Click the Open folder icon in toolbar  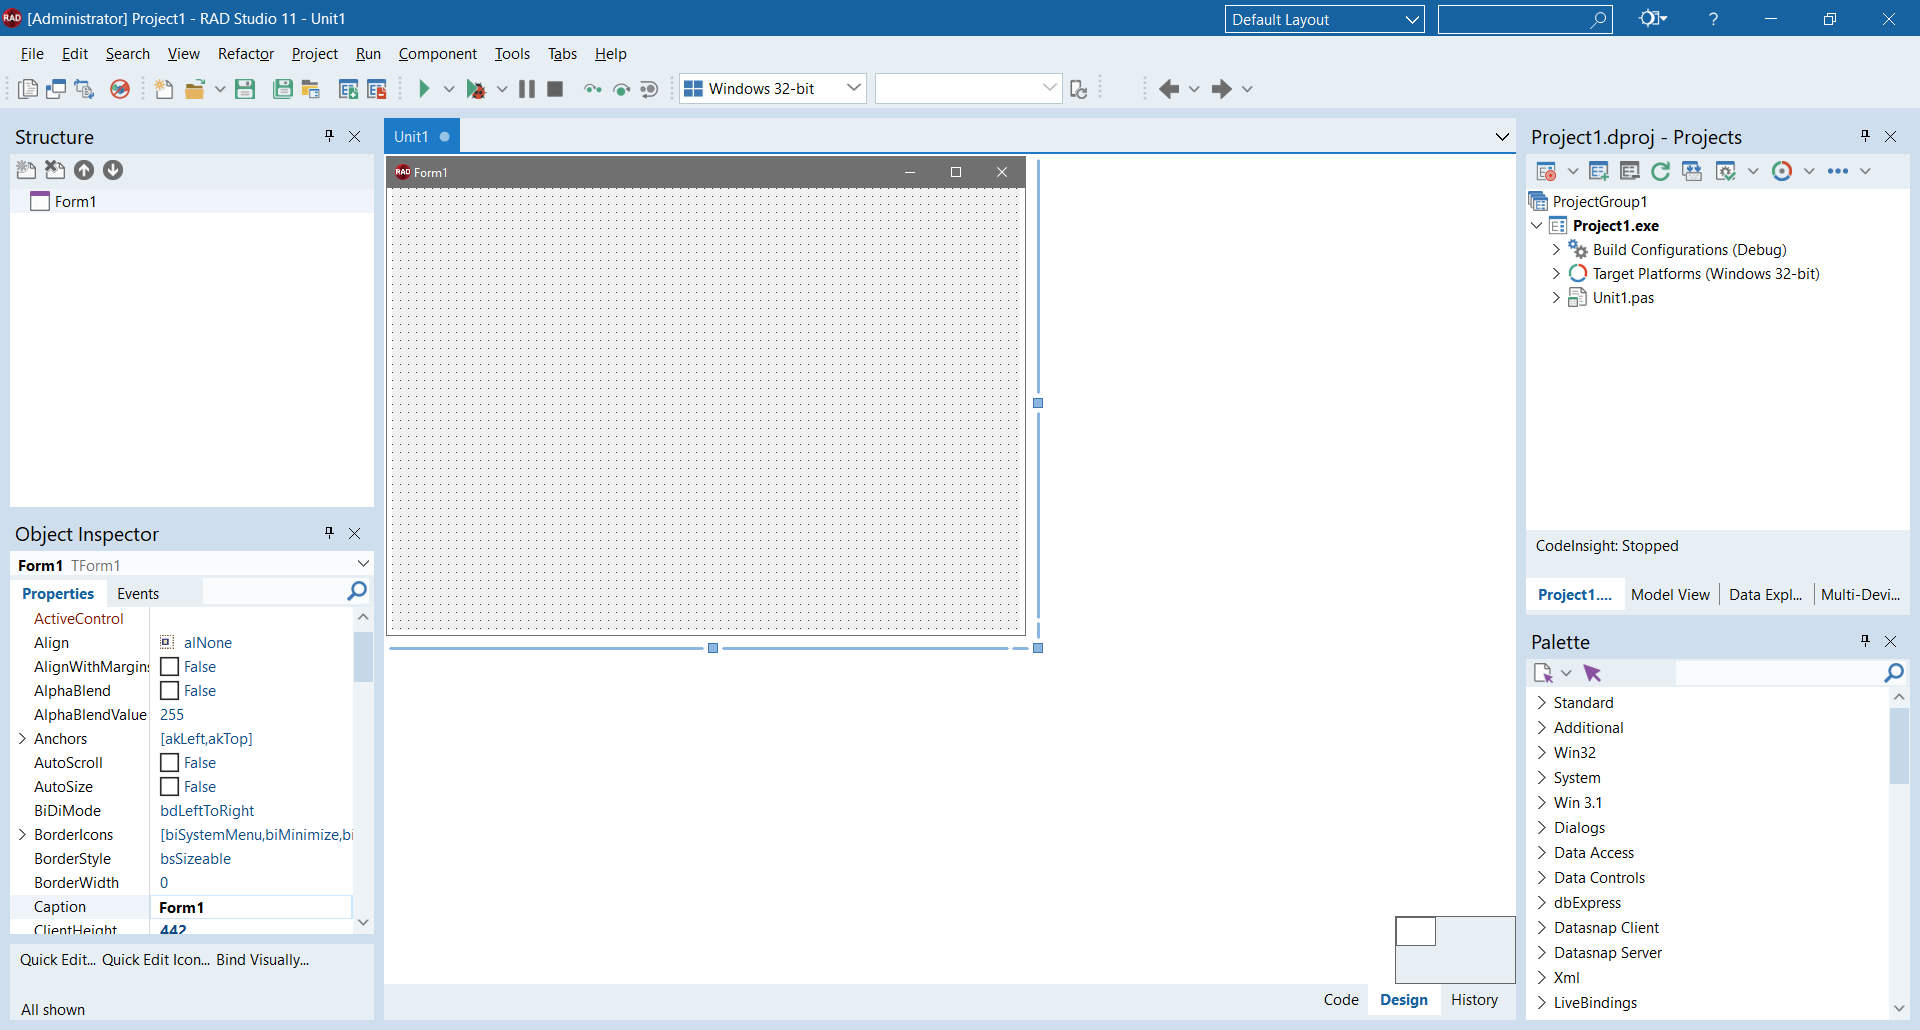195,89
